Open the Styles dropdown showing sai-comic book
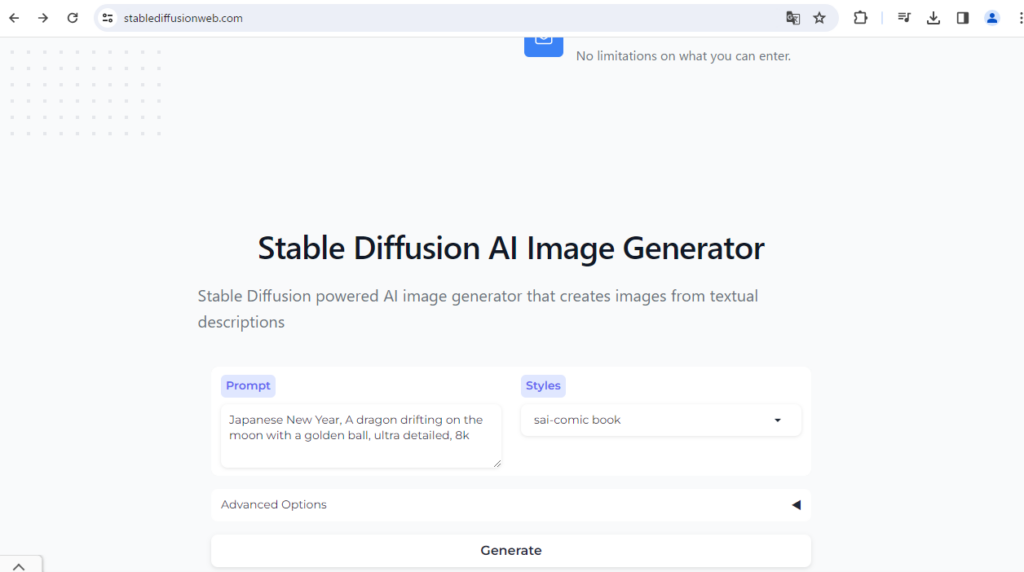 pos(661,420)
